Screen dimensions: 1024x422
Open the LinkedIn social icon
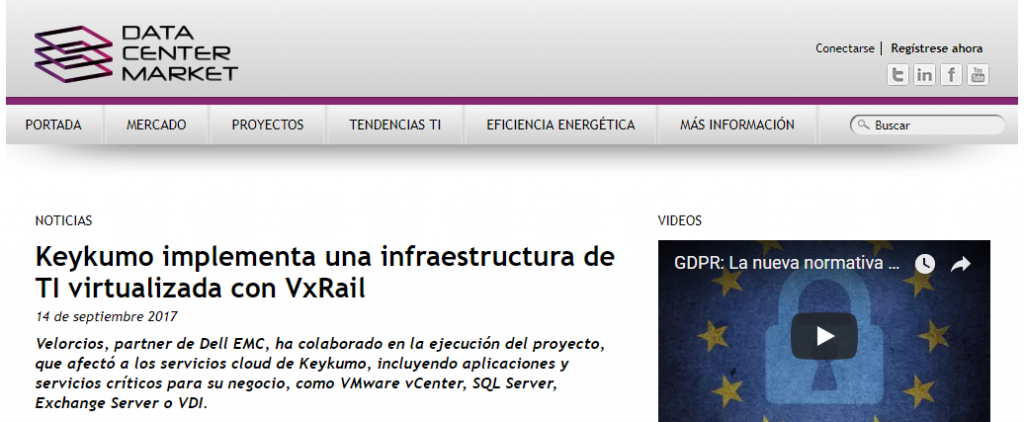point(924,74)
